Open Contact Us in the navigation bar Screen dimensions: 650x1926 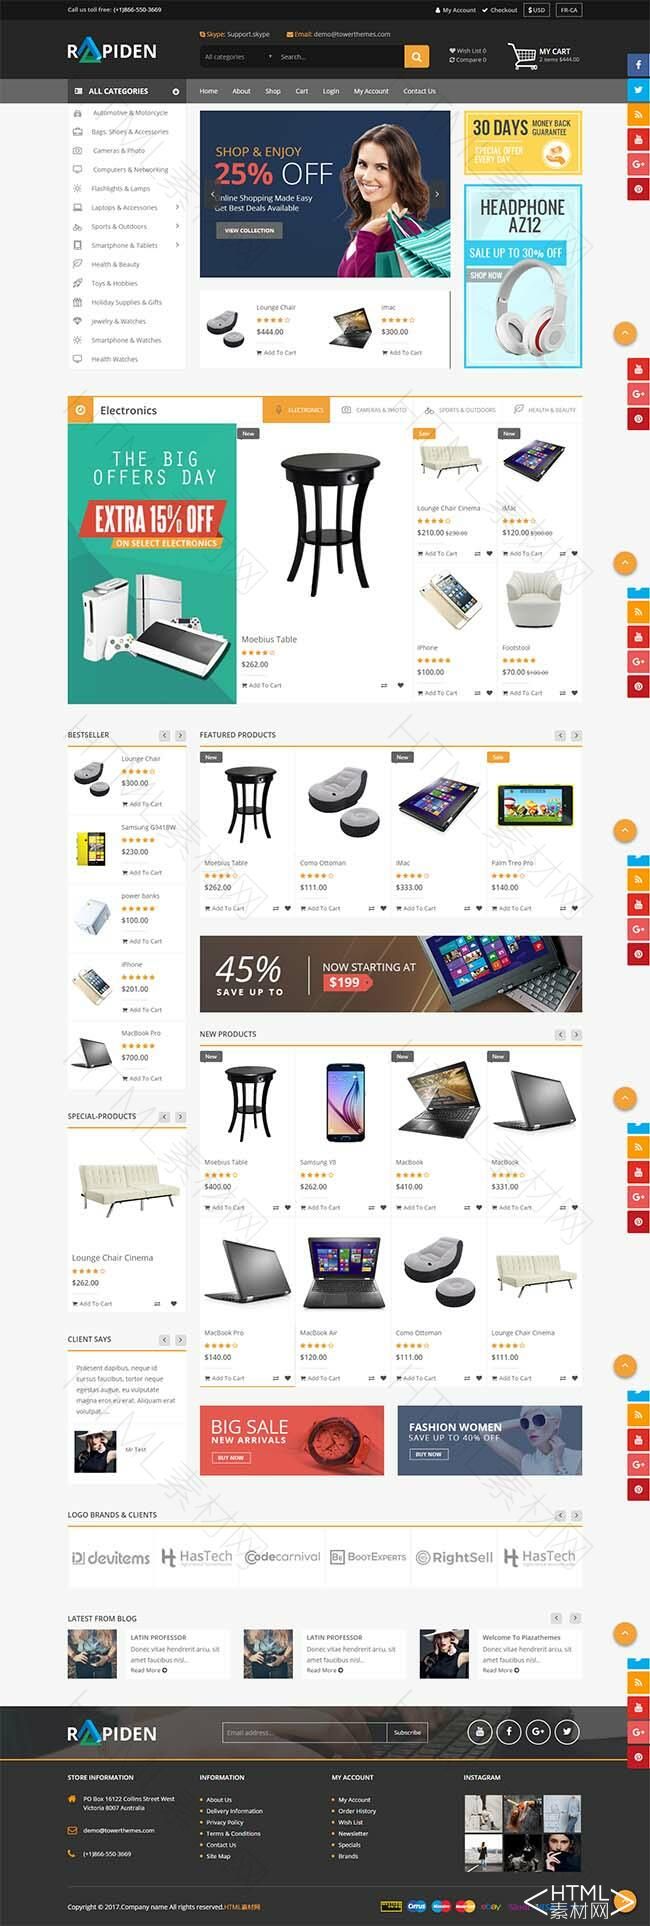[419, 91]
